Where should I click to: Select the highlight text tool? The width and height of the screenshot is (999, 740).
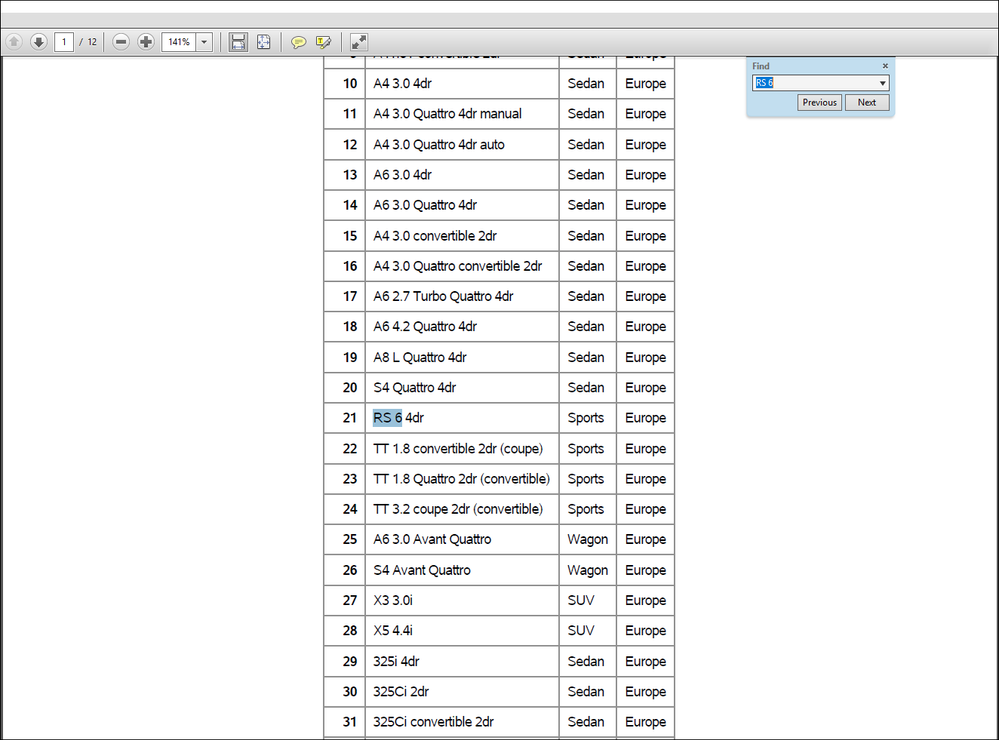pyautogui.click(x=324, y=42)
